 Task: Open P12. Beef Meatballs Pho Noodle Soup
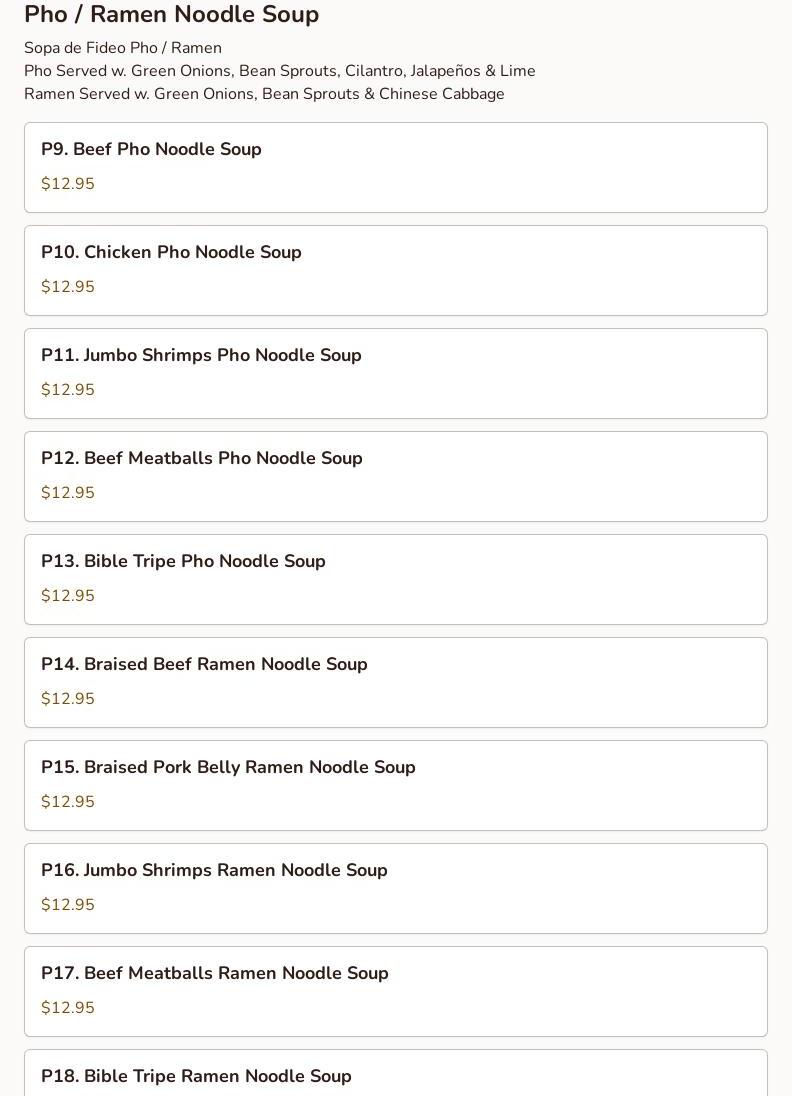[396, 477]
